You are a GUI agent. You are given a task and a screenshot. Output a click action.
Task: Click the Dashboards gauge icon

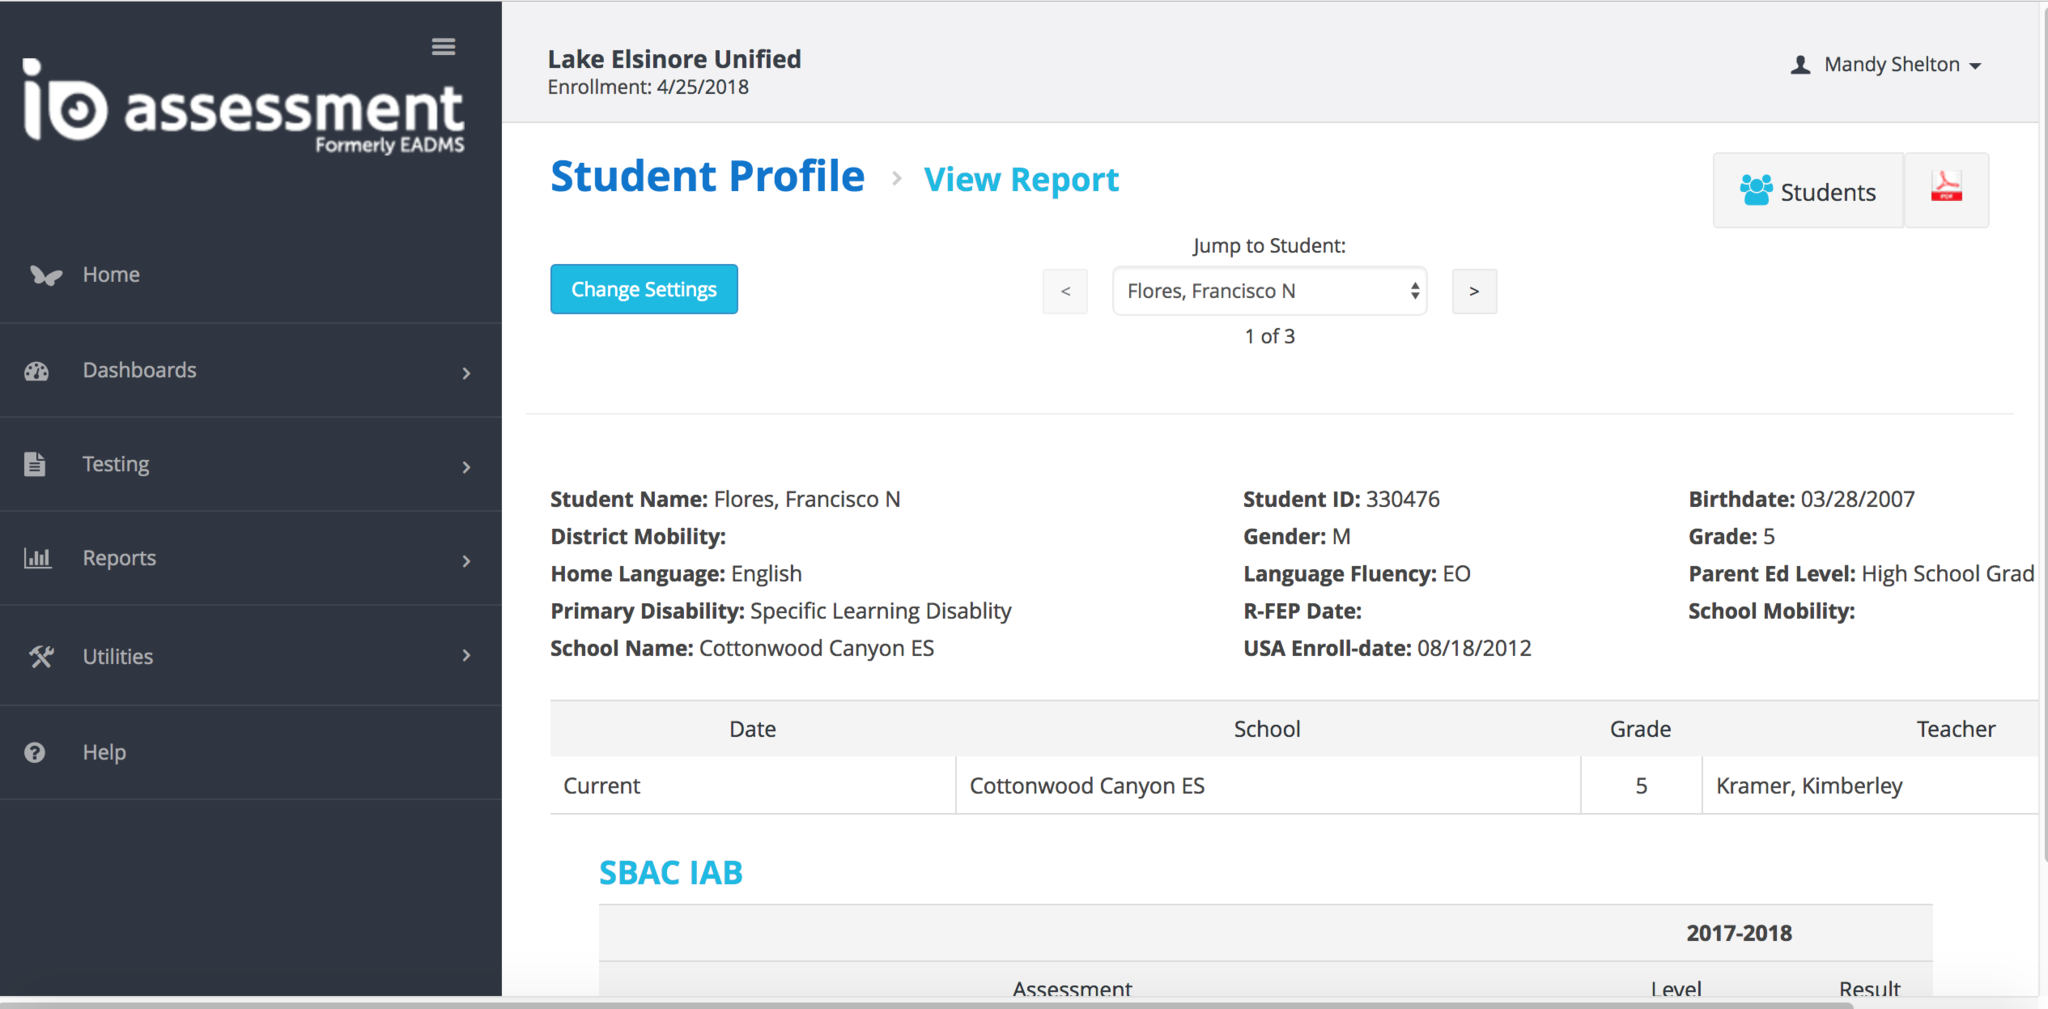(37, 371)
